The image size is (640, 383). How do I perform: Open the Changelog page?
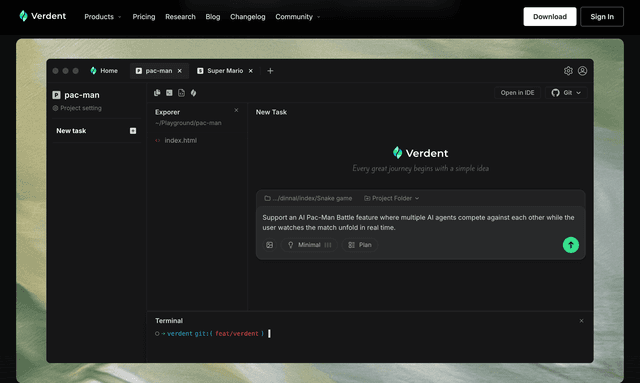(x=248, y=17)
